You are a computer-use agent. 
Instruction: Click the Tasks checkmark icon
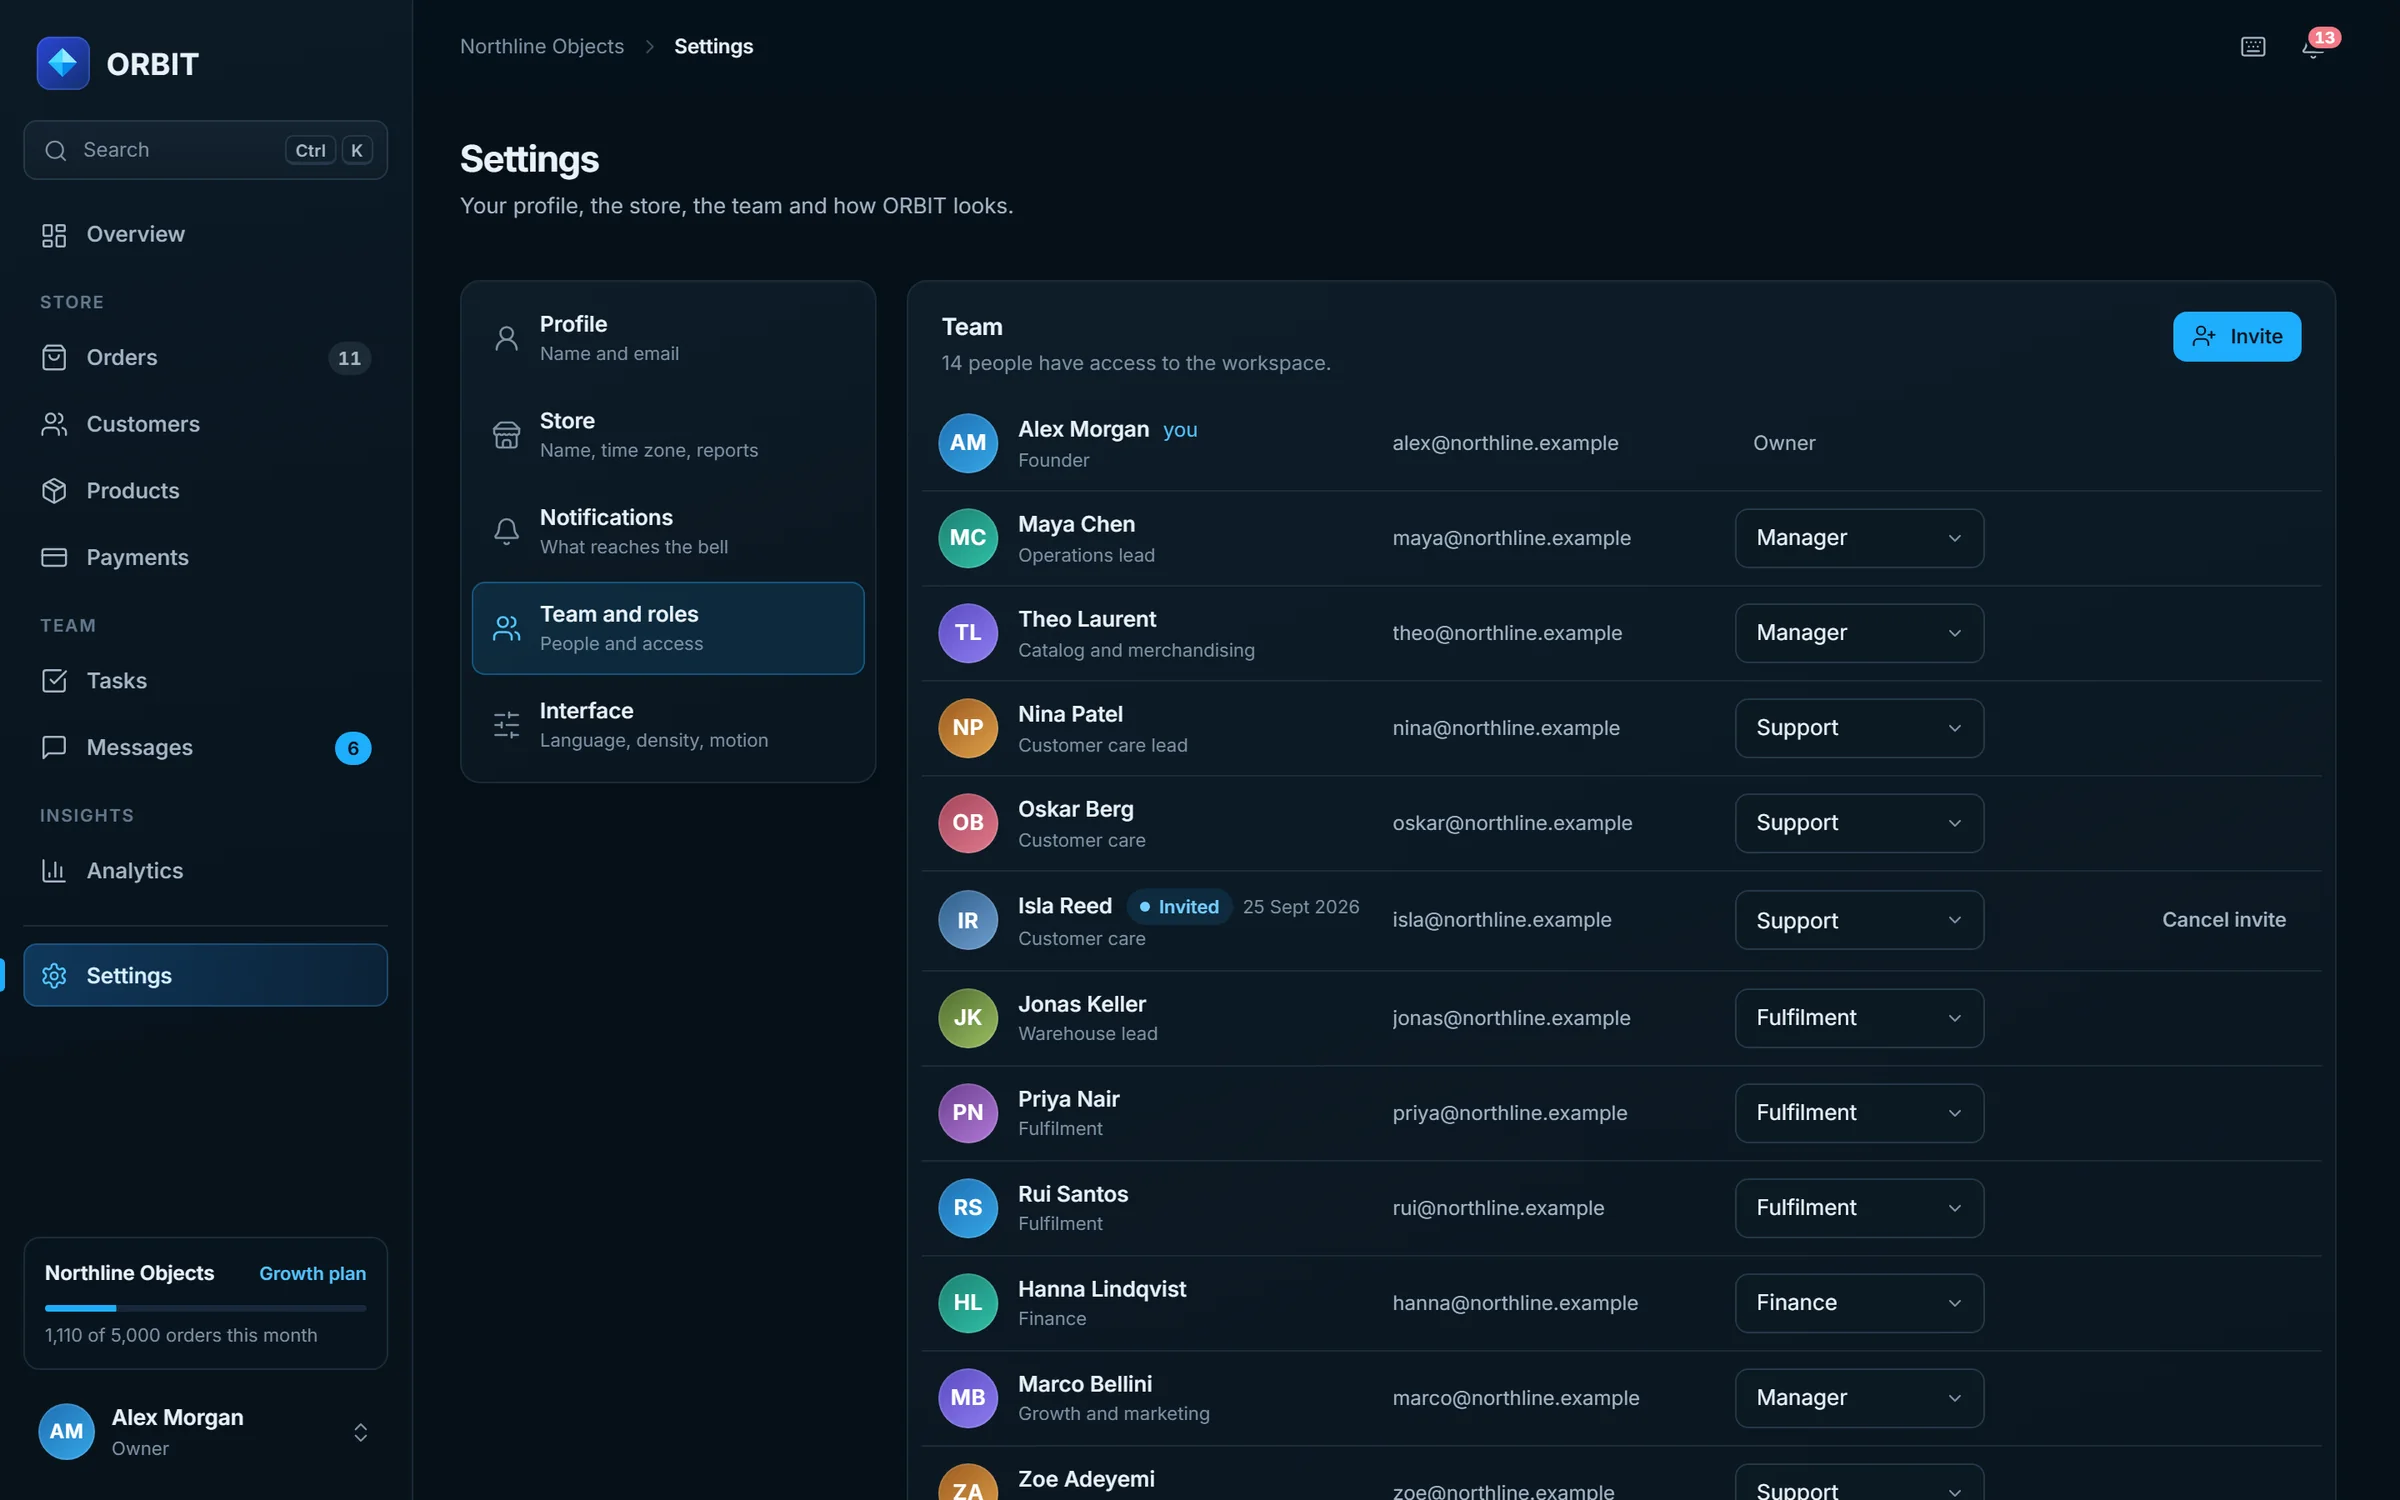[54, 681]
